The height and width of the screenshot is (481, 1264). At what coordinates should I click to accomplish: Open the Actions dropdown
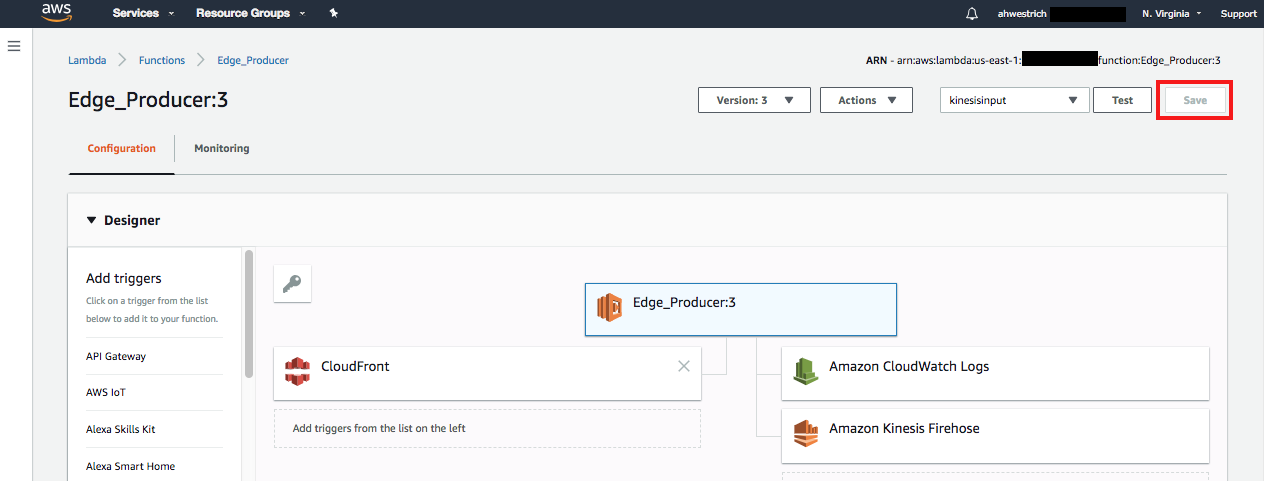[866, 100]
